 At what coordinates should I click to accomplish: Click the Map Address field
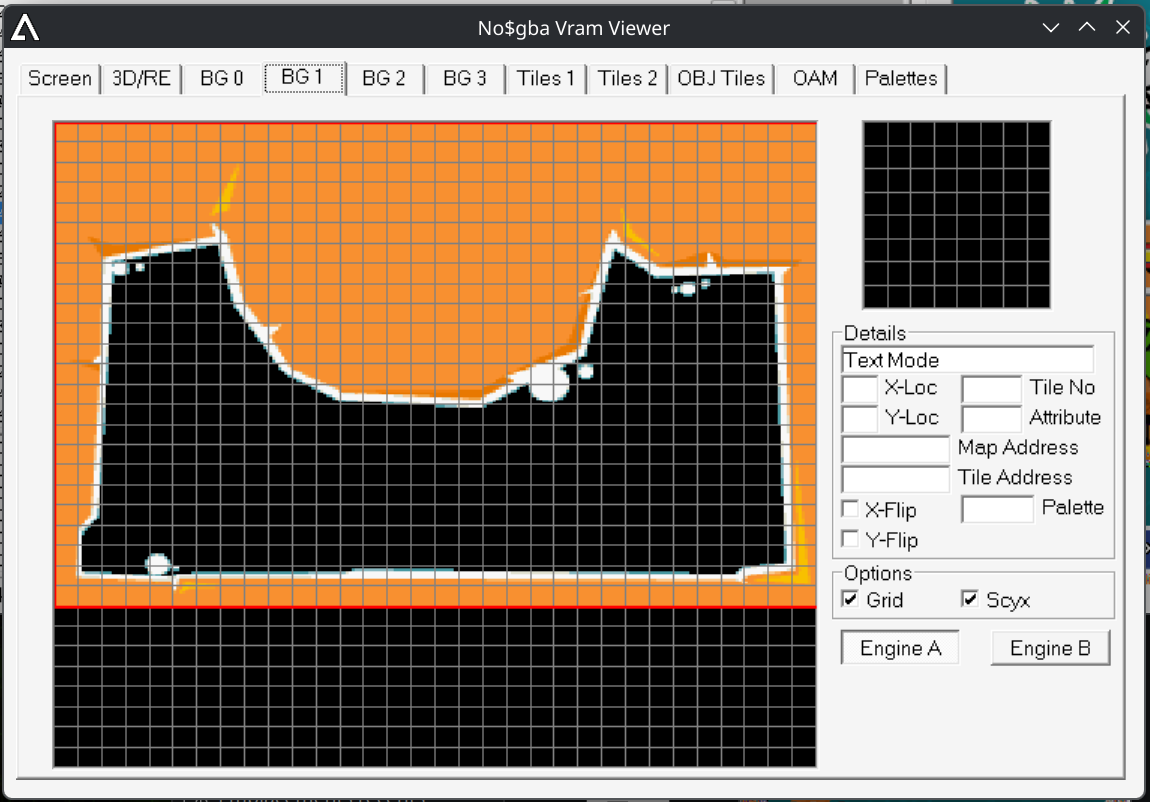tap(895, 449)
